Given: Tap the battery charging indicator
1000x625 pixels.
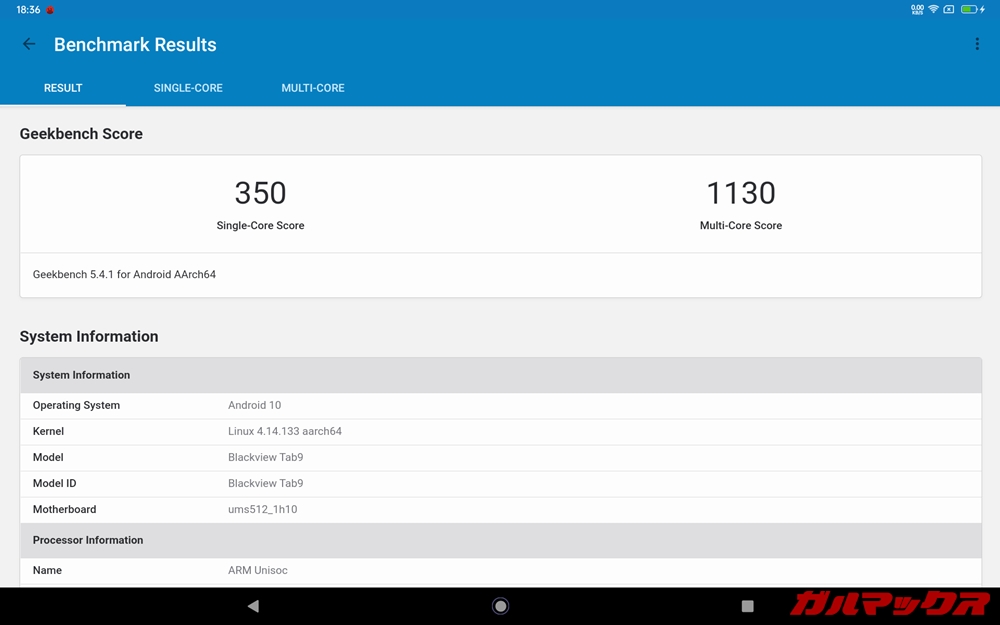Looking at the screenshot, I should click(x=972, y=9).
